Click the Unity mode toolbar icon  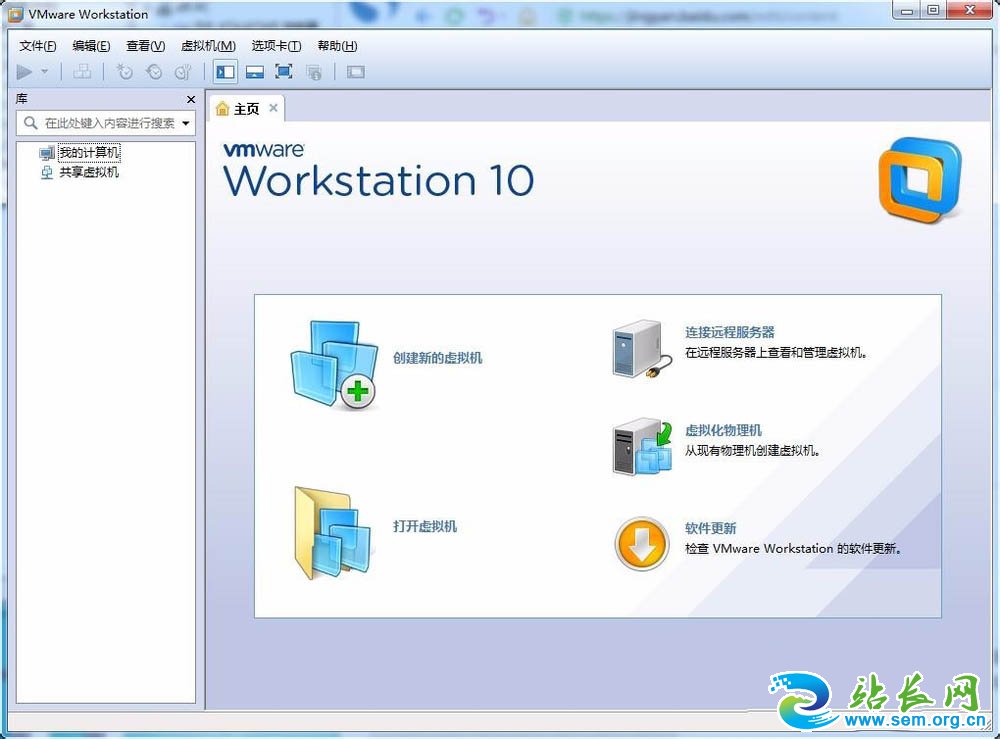pos(314,72)
